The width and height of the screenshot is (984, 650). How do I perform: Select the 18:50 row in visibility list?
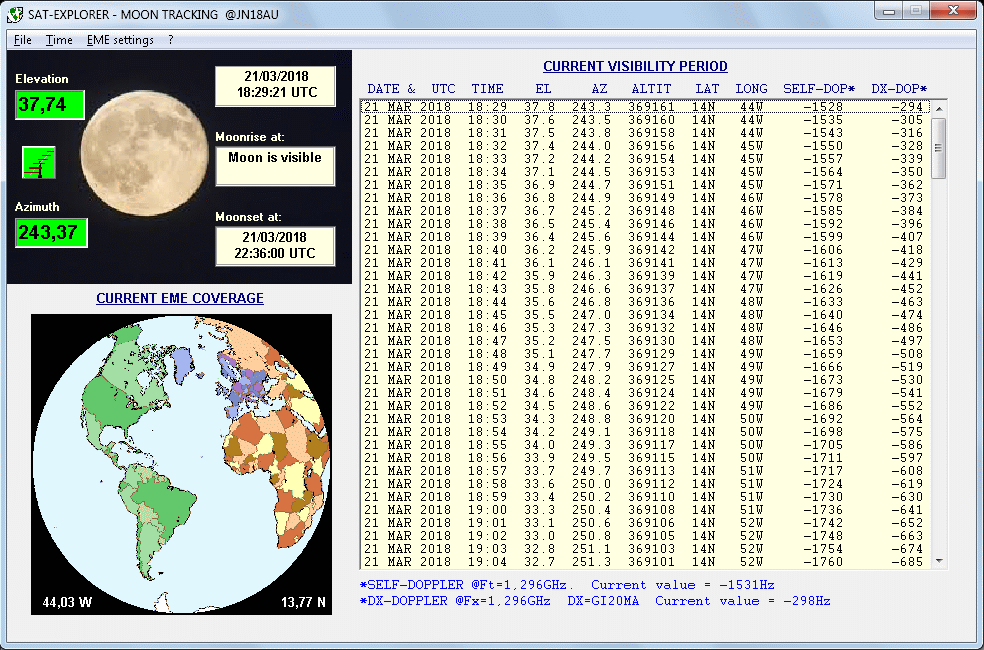645,380
